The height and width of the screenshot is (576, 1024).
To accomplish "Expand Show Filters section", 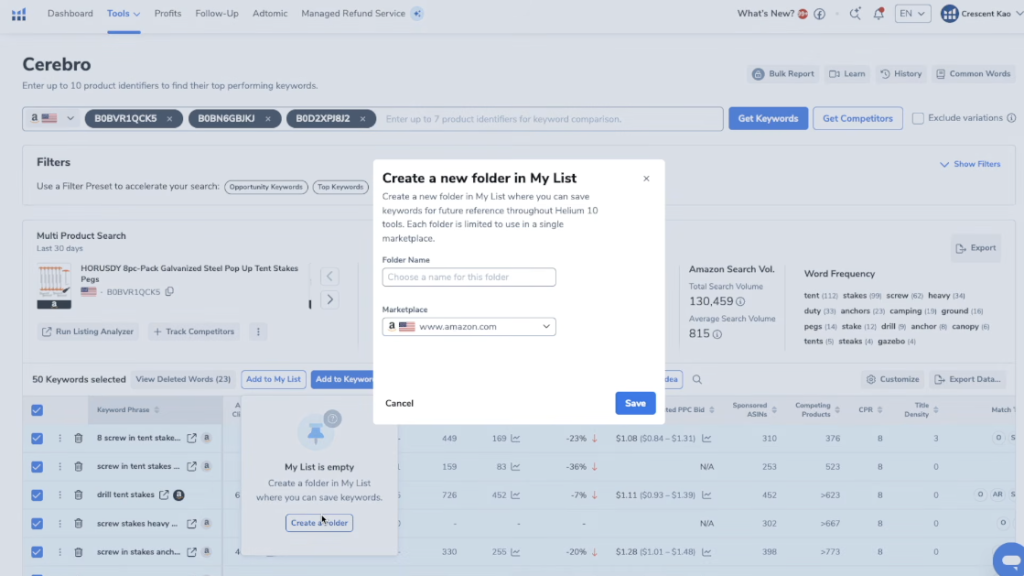I will [x=969, y=164].
